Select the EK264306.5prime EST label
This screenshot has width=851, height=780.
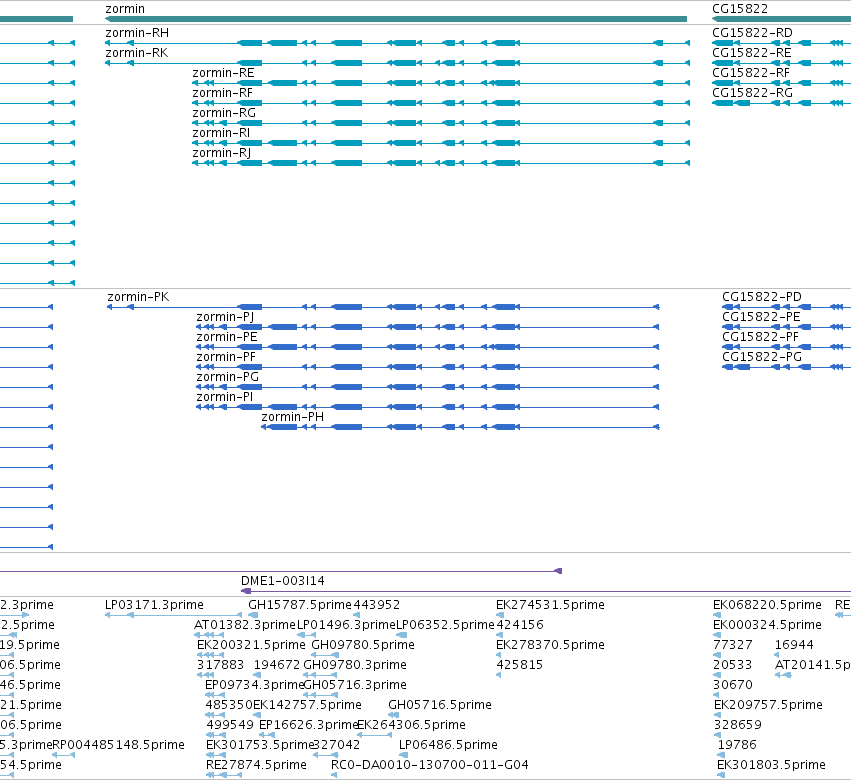411,725
